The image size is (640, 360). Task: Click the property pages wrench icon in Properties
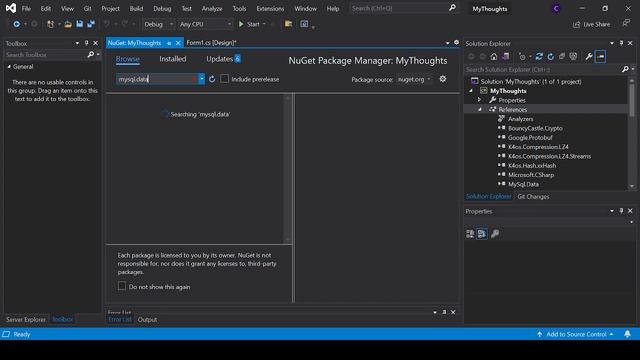click(495, 233)
